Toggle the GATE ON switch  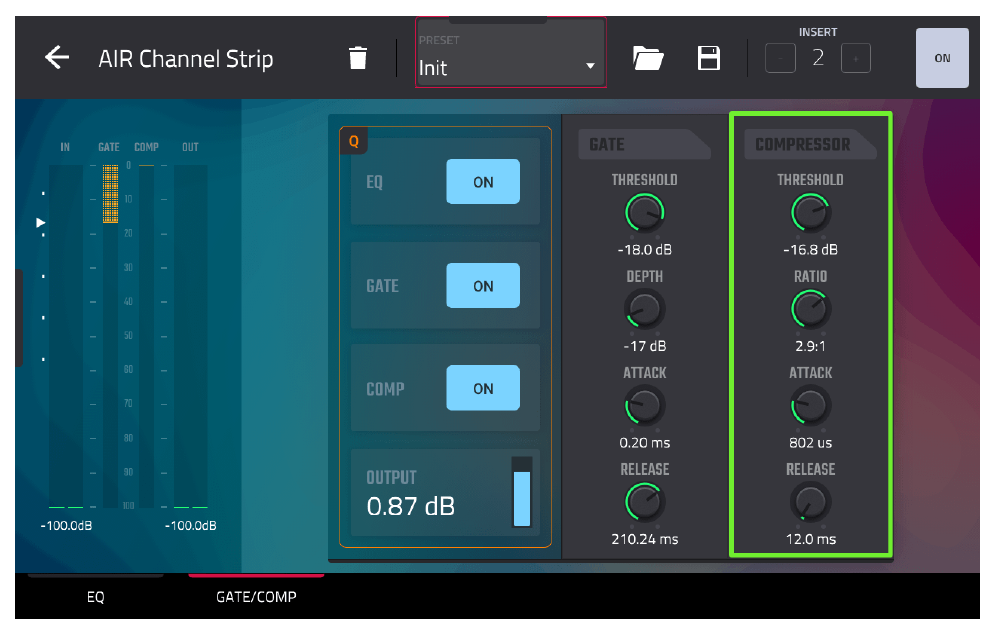point(483,286)
